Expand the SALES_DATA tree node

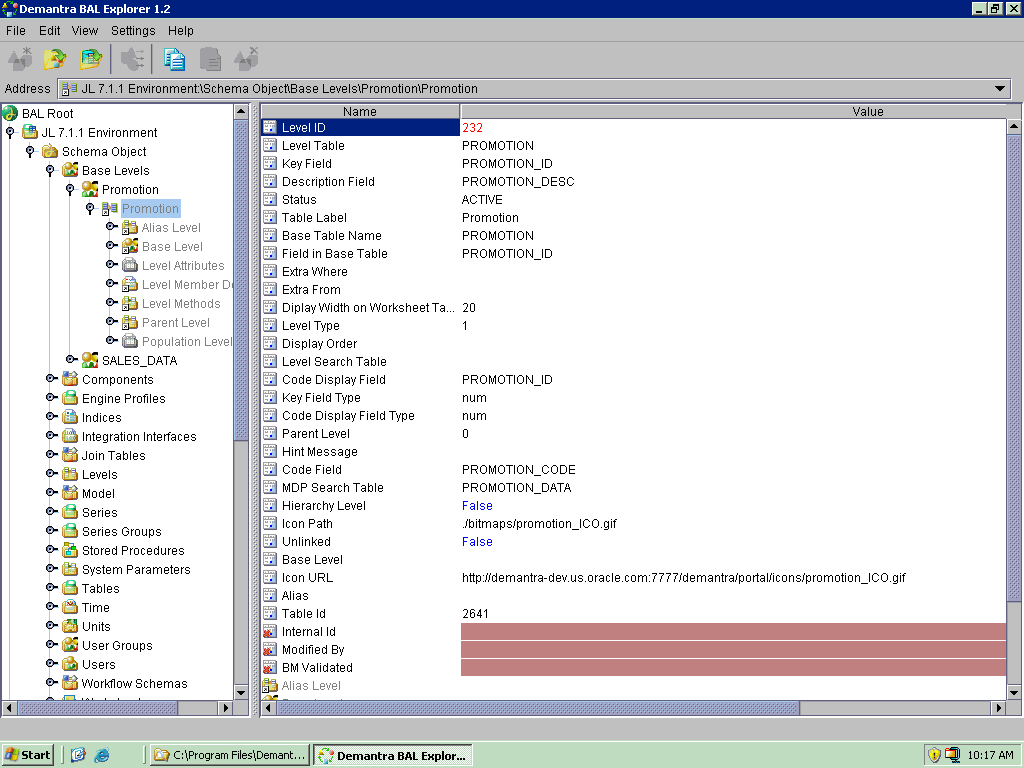pos(71,360)
